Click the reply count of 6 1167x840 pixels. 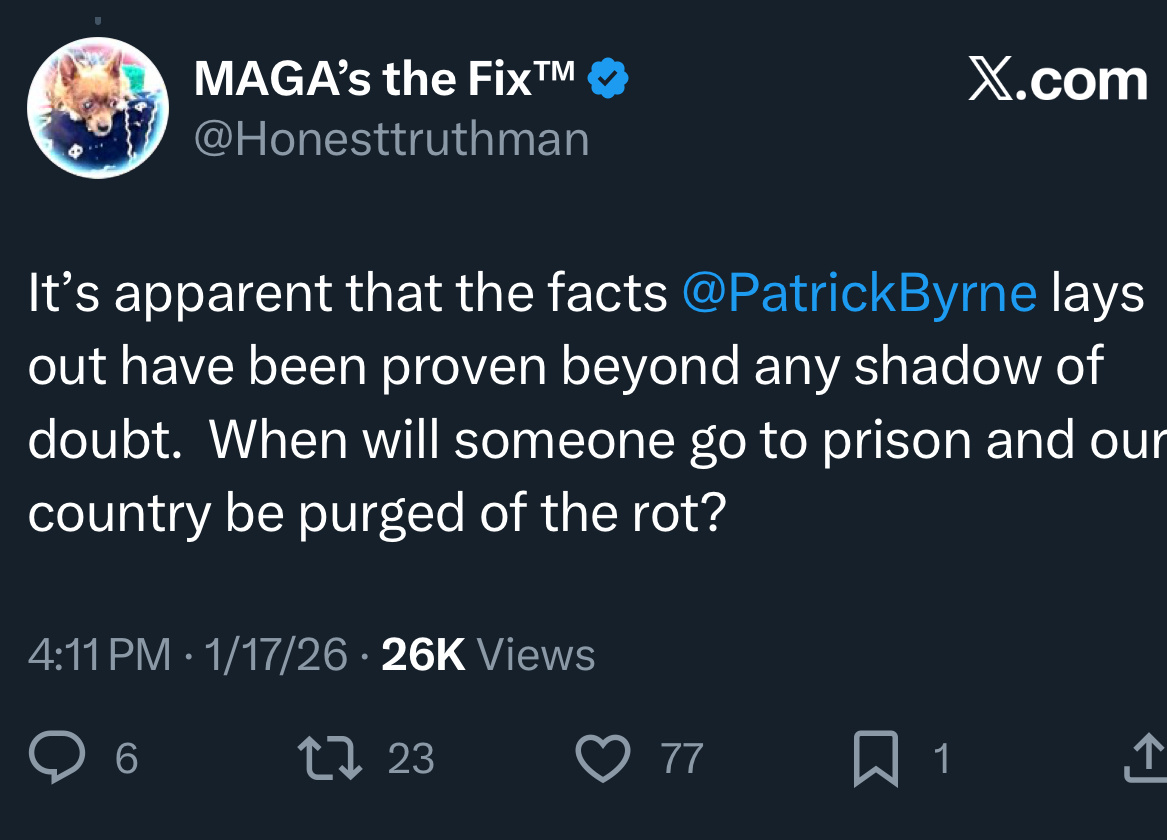pyautogui.click(x=126, y=760)
